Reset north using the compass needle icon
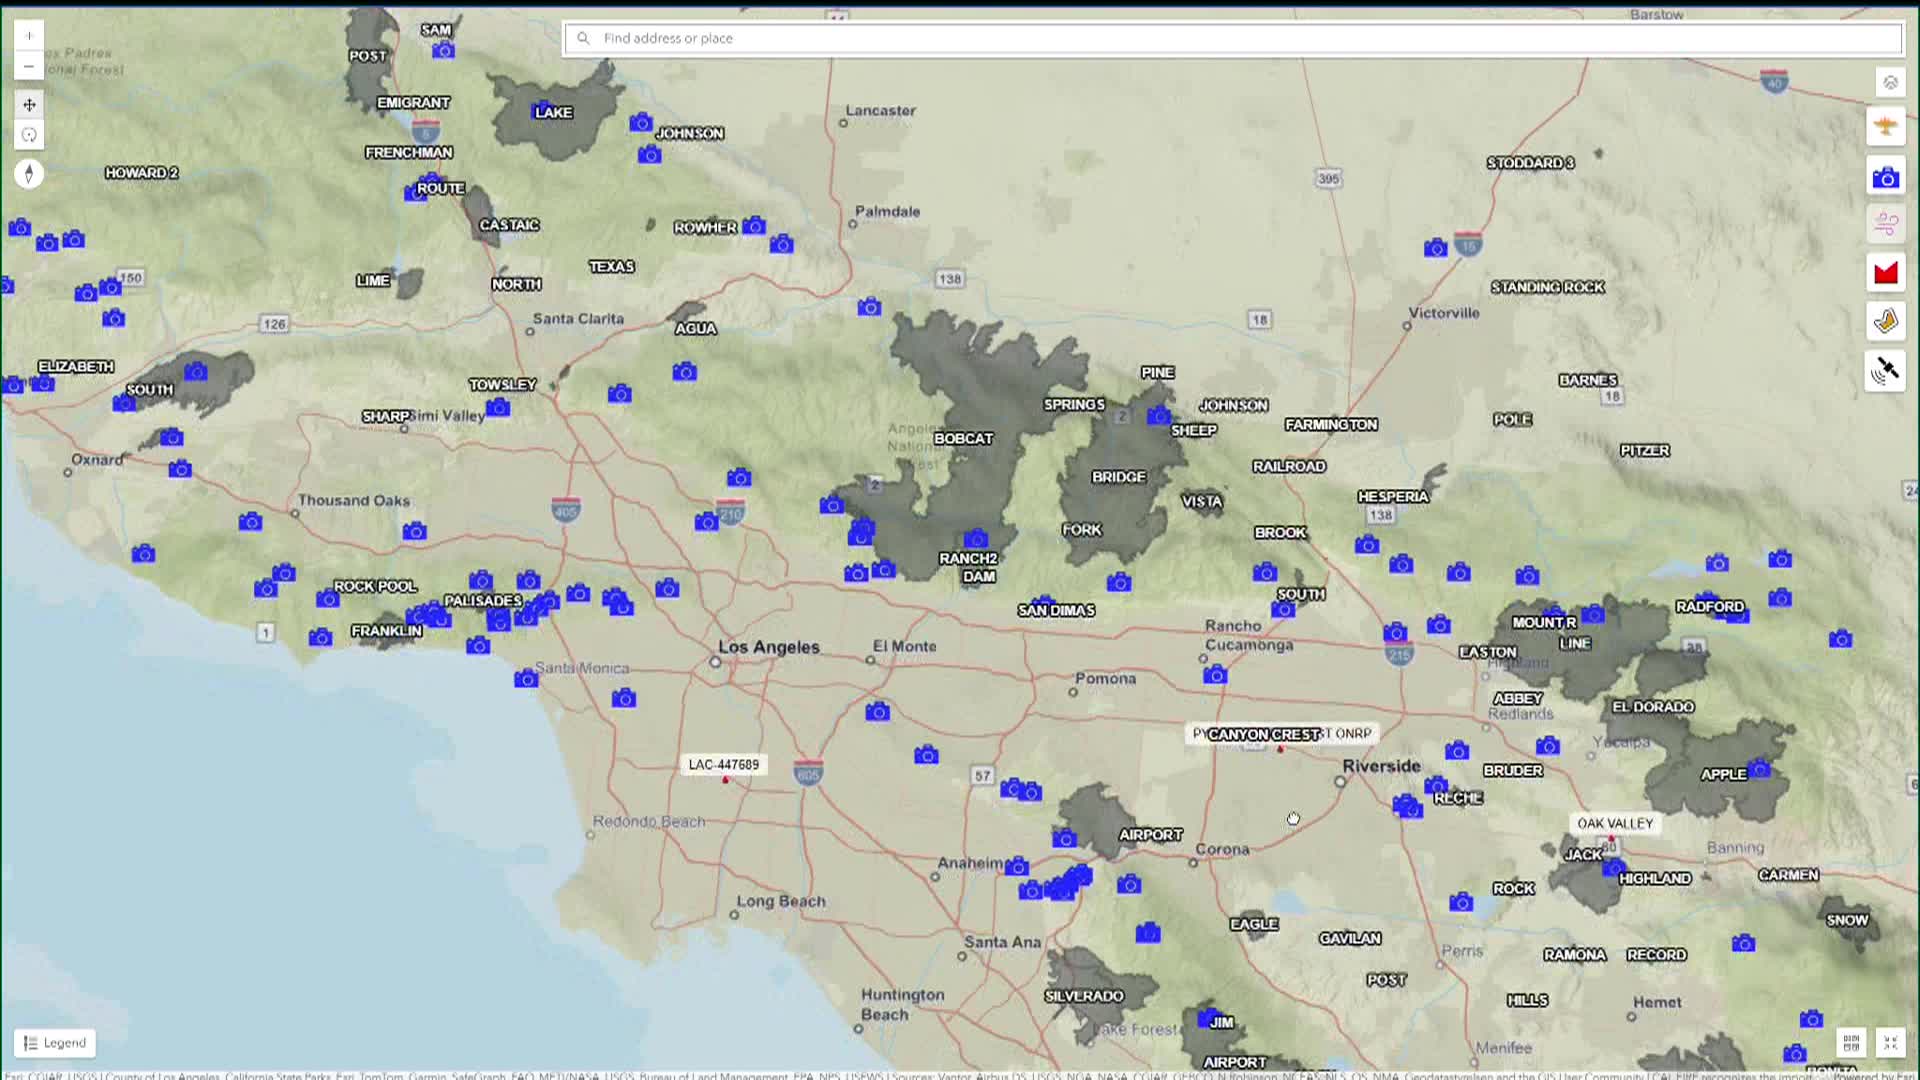The height and width of the screenshot is (1080, 1920). click(x=29, y=172)
